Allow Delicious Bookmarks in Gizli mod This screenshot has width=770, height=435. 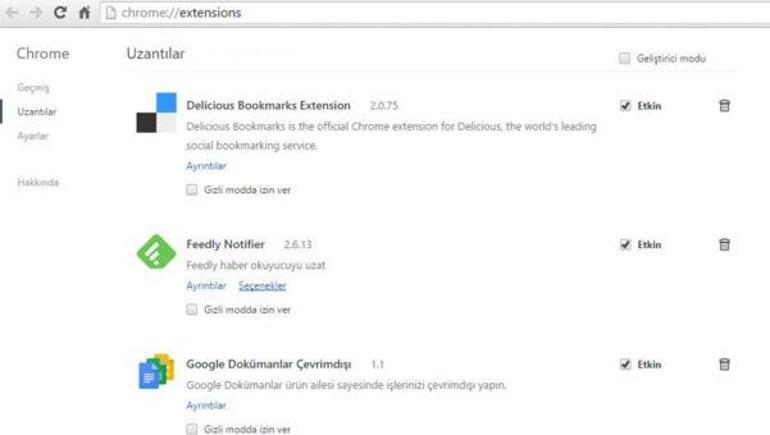click(192, 190)
